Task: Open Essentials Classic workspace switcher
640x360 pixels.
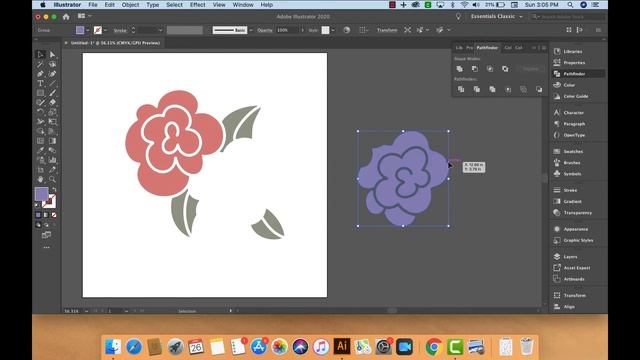Action: [496, 16]
